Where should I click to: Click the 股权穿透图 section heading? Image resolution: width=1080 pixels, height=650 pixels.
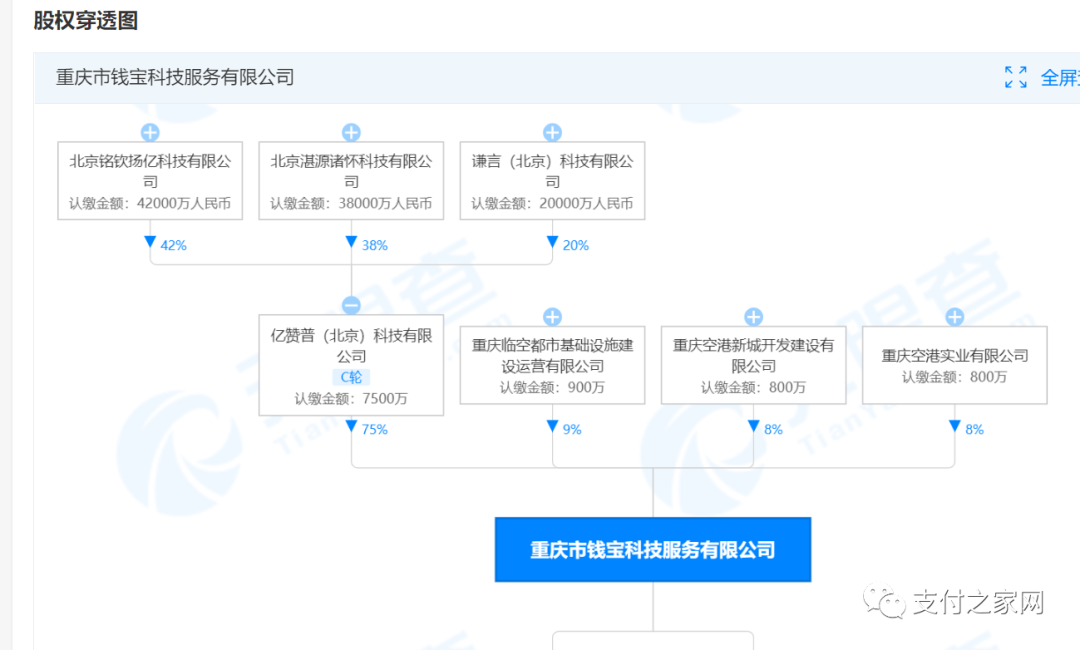tap(85, 20)
